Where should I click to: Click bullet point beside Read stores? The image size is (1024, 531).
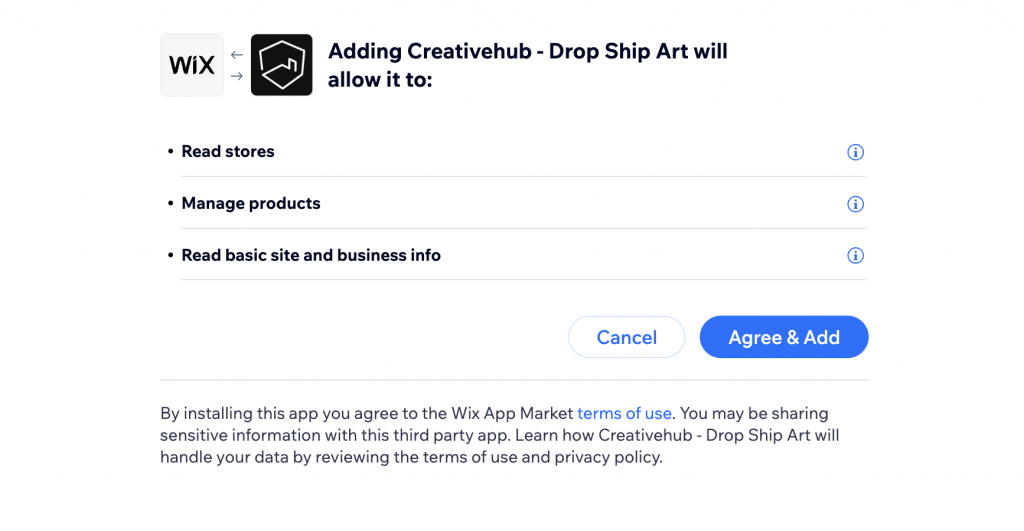170,152
